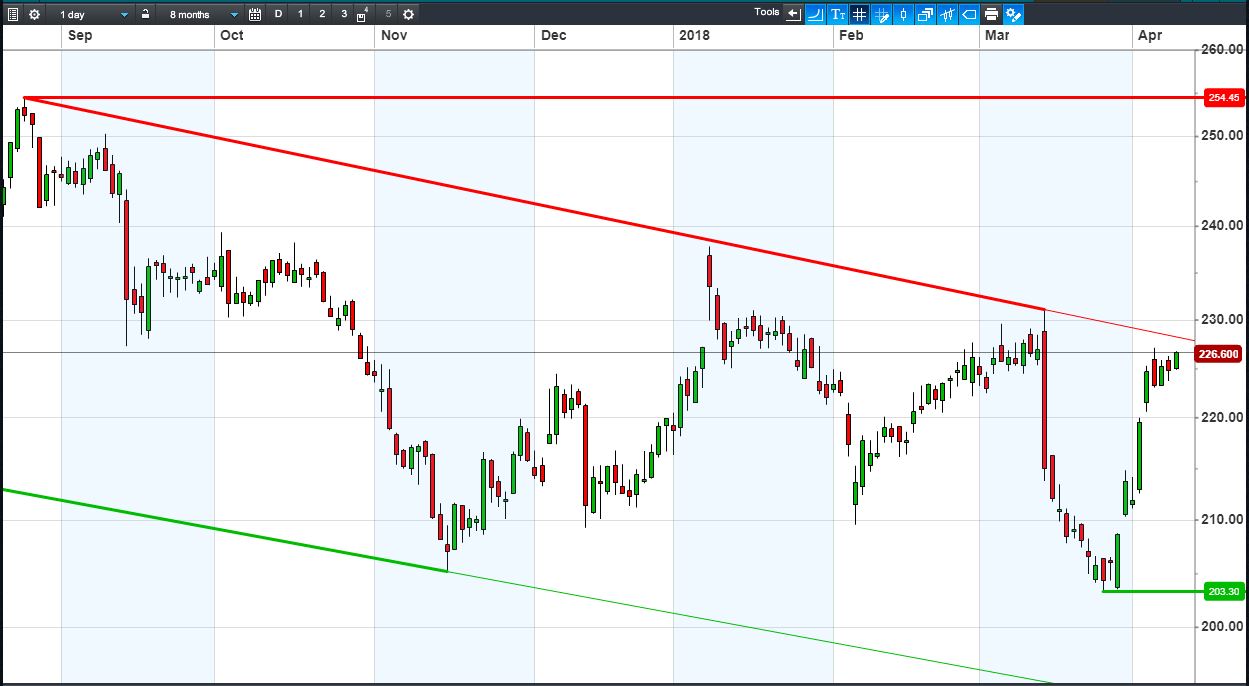Click the 240.00 price axis label
The image size is (1249, 686).
coord(1222,226)
